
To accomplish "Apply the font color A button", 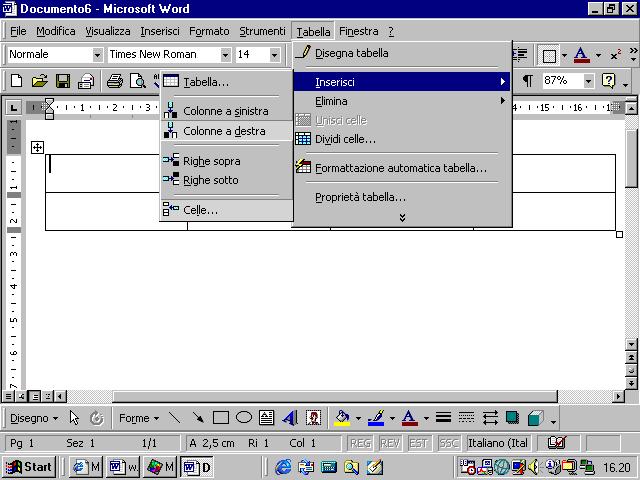I will [581, 55].
